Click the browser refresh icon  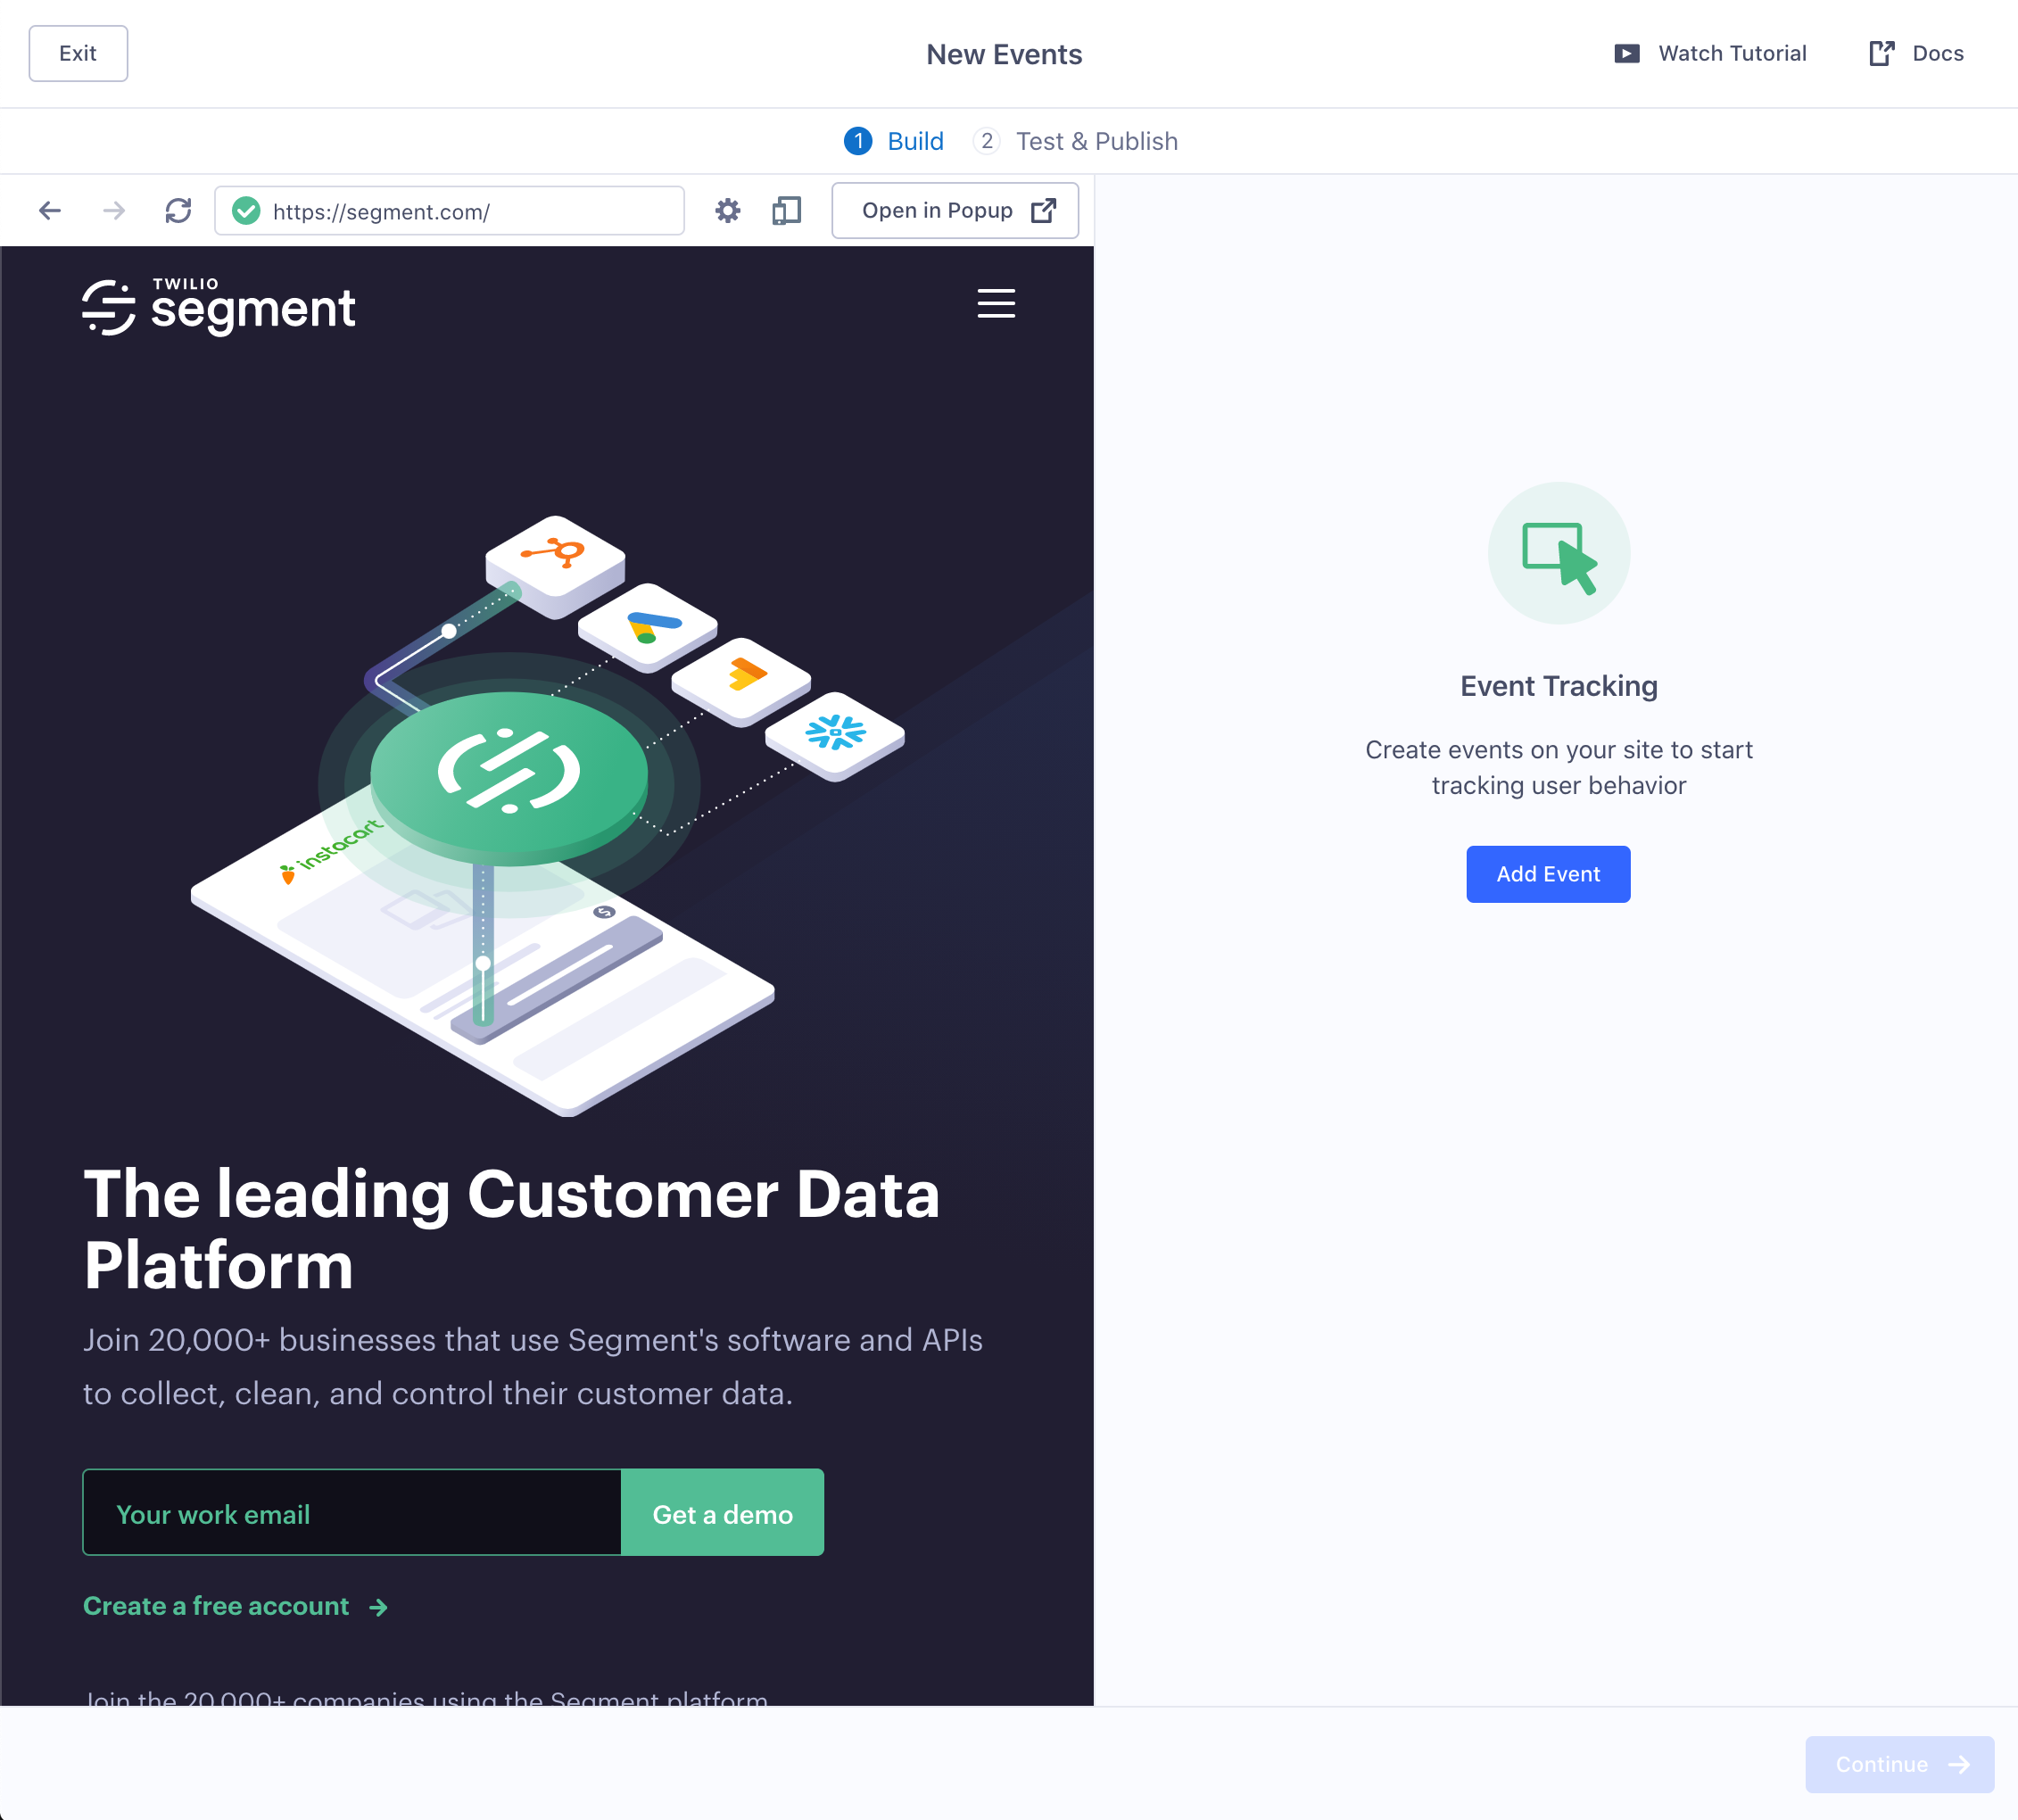(x=176, y=211)
